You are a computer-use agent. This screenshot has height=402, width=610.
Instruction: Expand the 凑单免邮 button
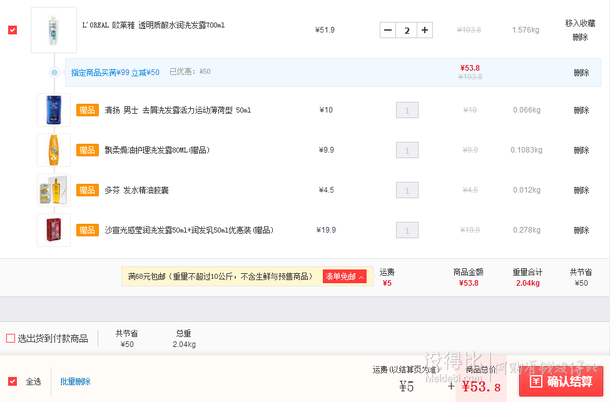click(x=345, y=276)
